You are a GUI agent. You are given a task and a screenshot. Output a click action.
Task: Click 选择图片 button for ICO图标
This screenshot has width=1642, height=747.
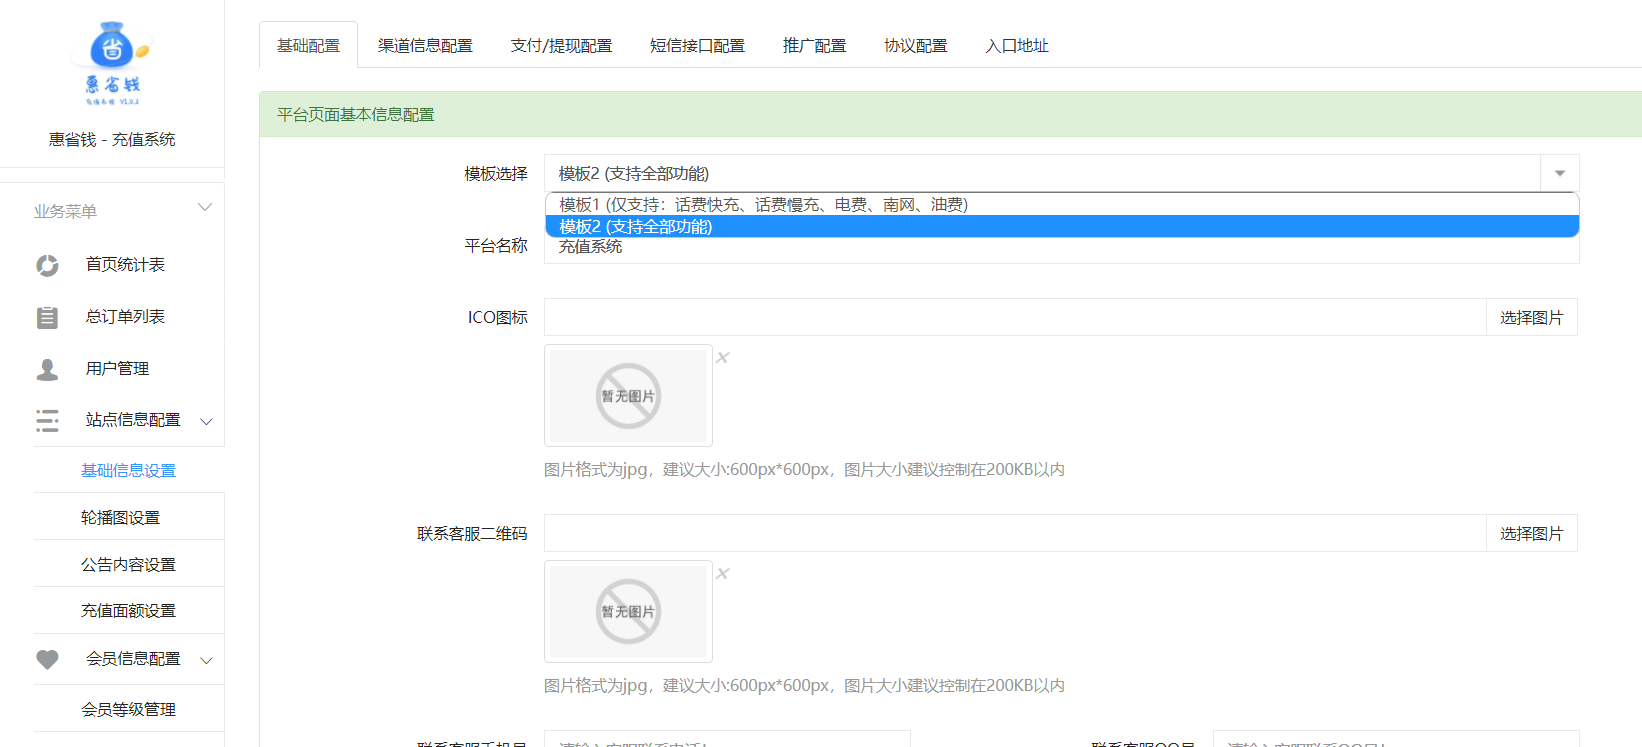pos(1531,318)
